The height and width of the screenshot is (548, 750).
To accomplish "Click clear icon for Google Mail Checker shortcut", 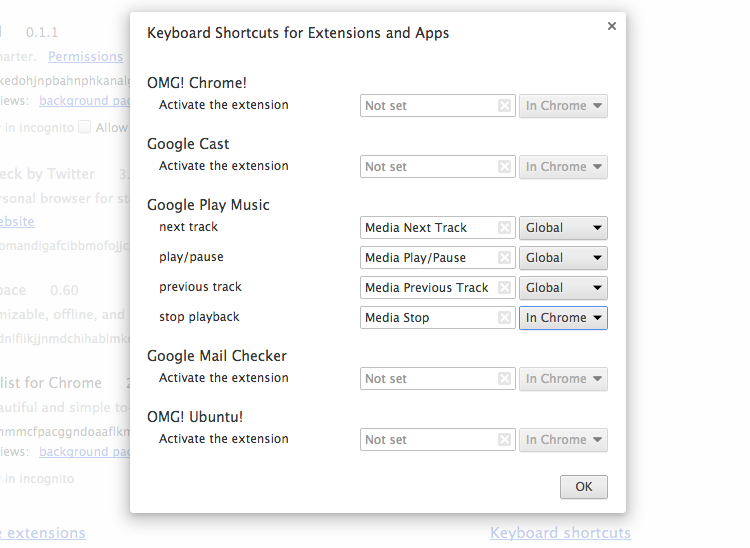I will 505,379.
